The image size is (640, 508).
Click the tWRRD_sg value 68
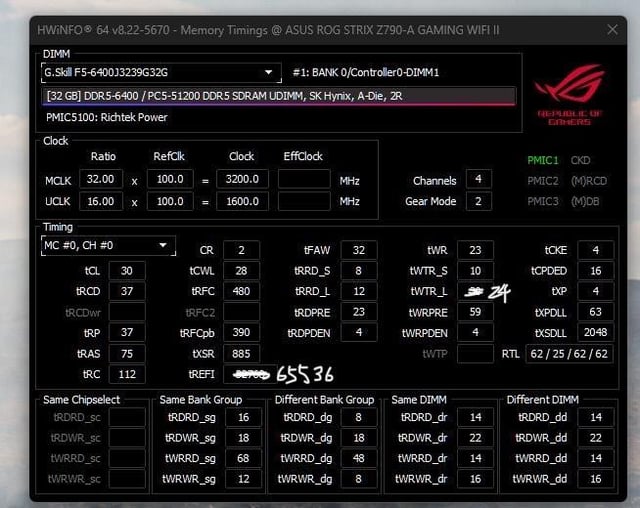coord(244,458)
